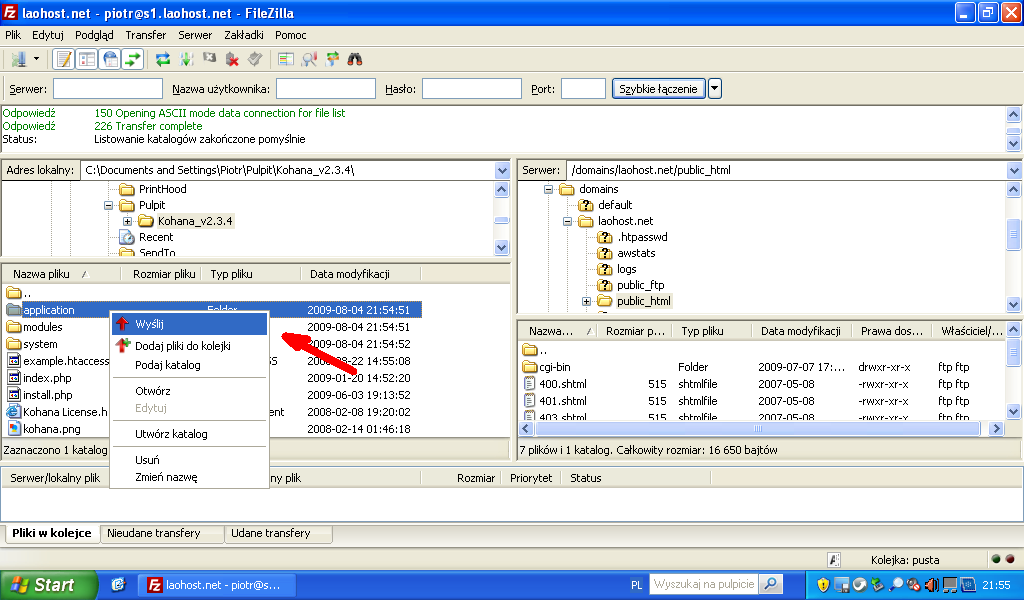The height and width of the screenshot is (600, 1024).
Task: Select the modules folder icon
Action: pos(14,326)
